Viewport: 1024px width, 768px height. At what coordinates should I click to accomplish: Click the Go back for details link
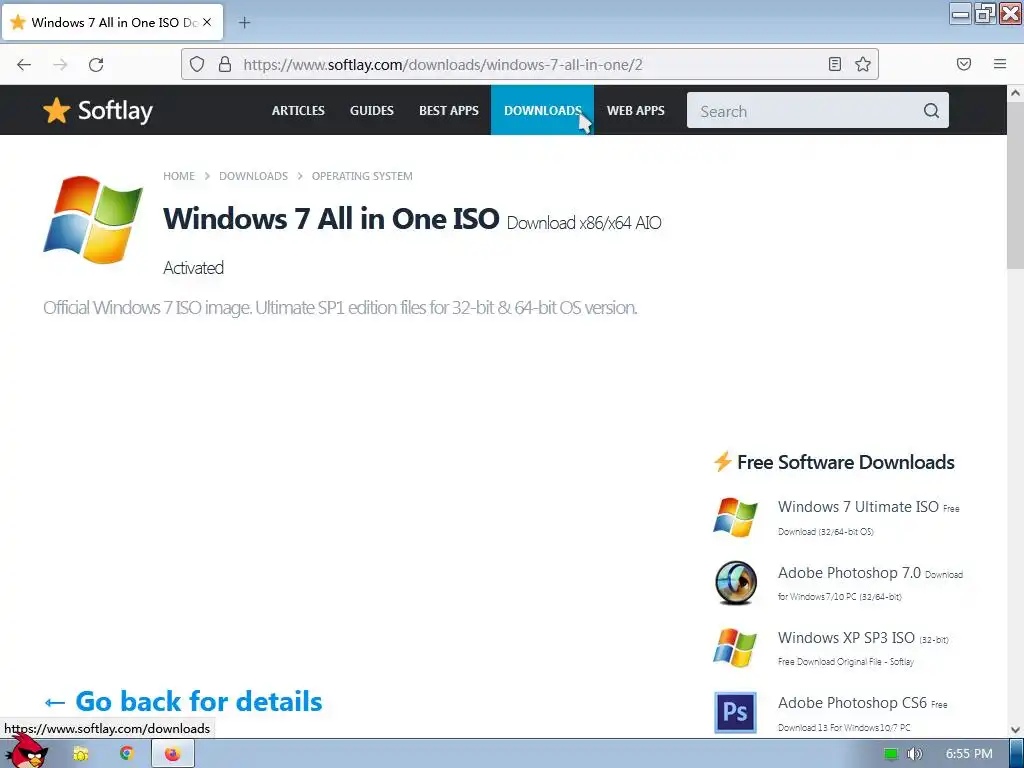(183, 701)
